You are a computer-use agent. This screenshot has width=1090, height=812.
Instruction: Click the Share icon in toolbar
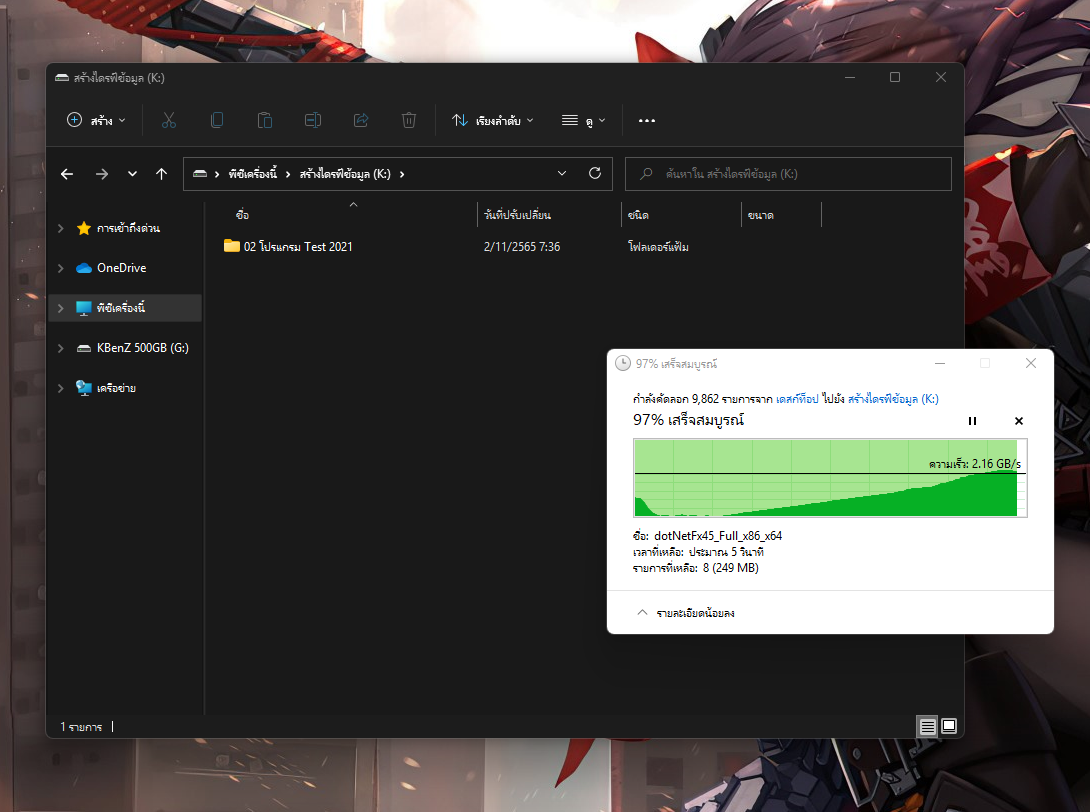[x=361, y=120]
